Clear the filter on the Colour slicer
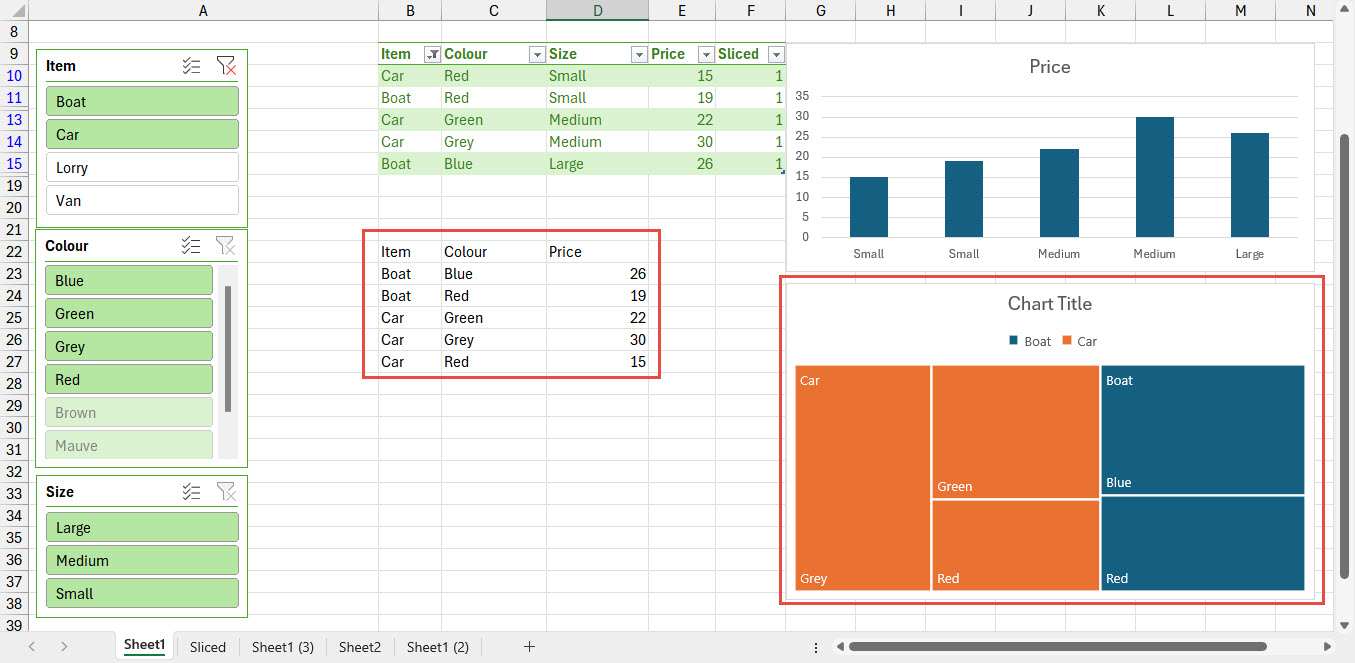The height and width of the screenshot is (663, 1355). coord(227,245)
